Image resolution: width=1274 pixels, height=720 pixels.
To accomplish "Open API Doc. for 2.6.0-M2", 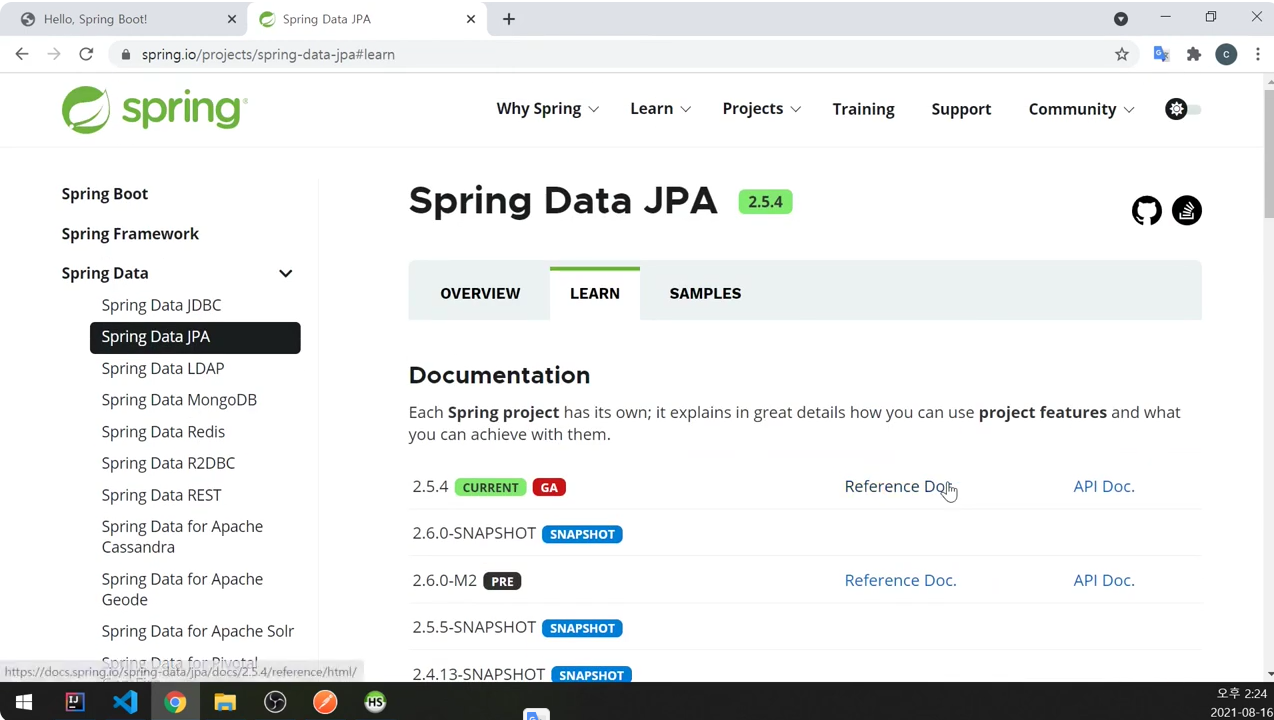I will (1104, 580).
